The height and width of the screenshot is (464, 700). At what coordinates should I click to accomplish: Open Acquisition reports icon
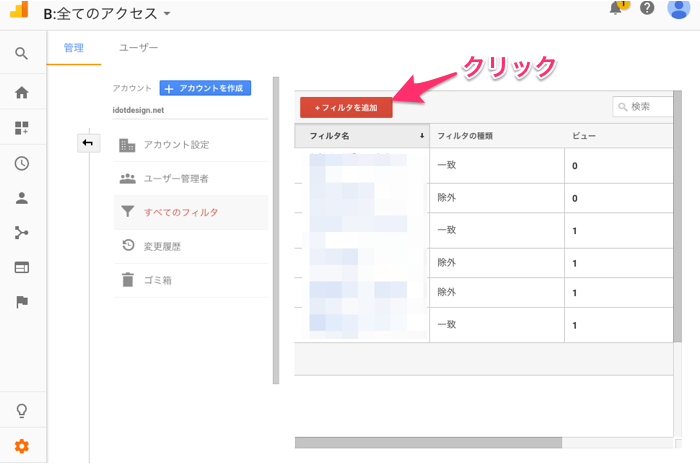click(22, 233)
